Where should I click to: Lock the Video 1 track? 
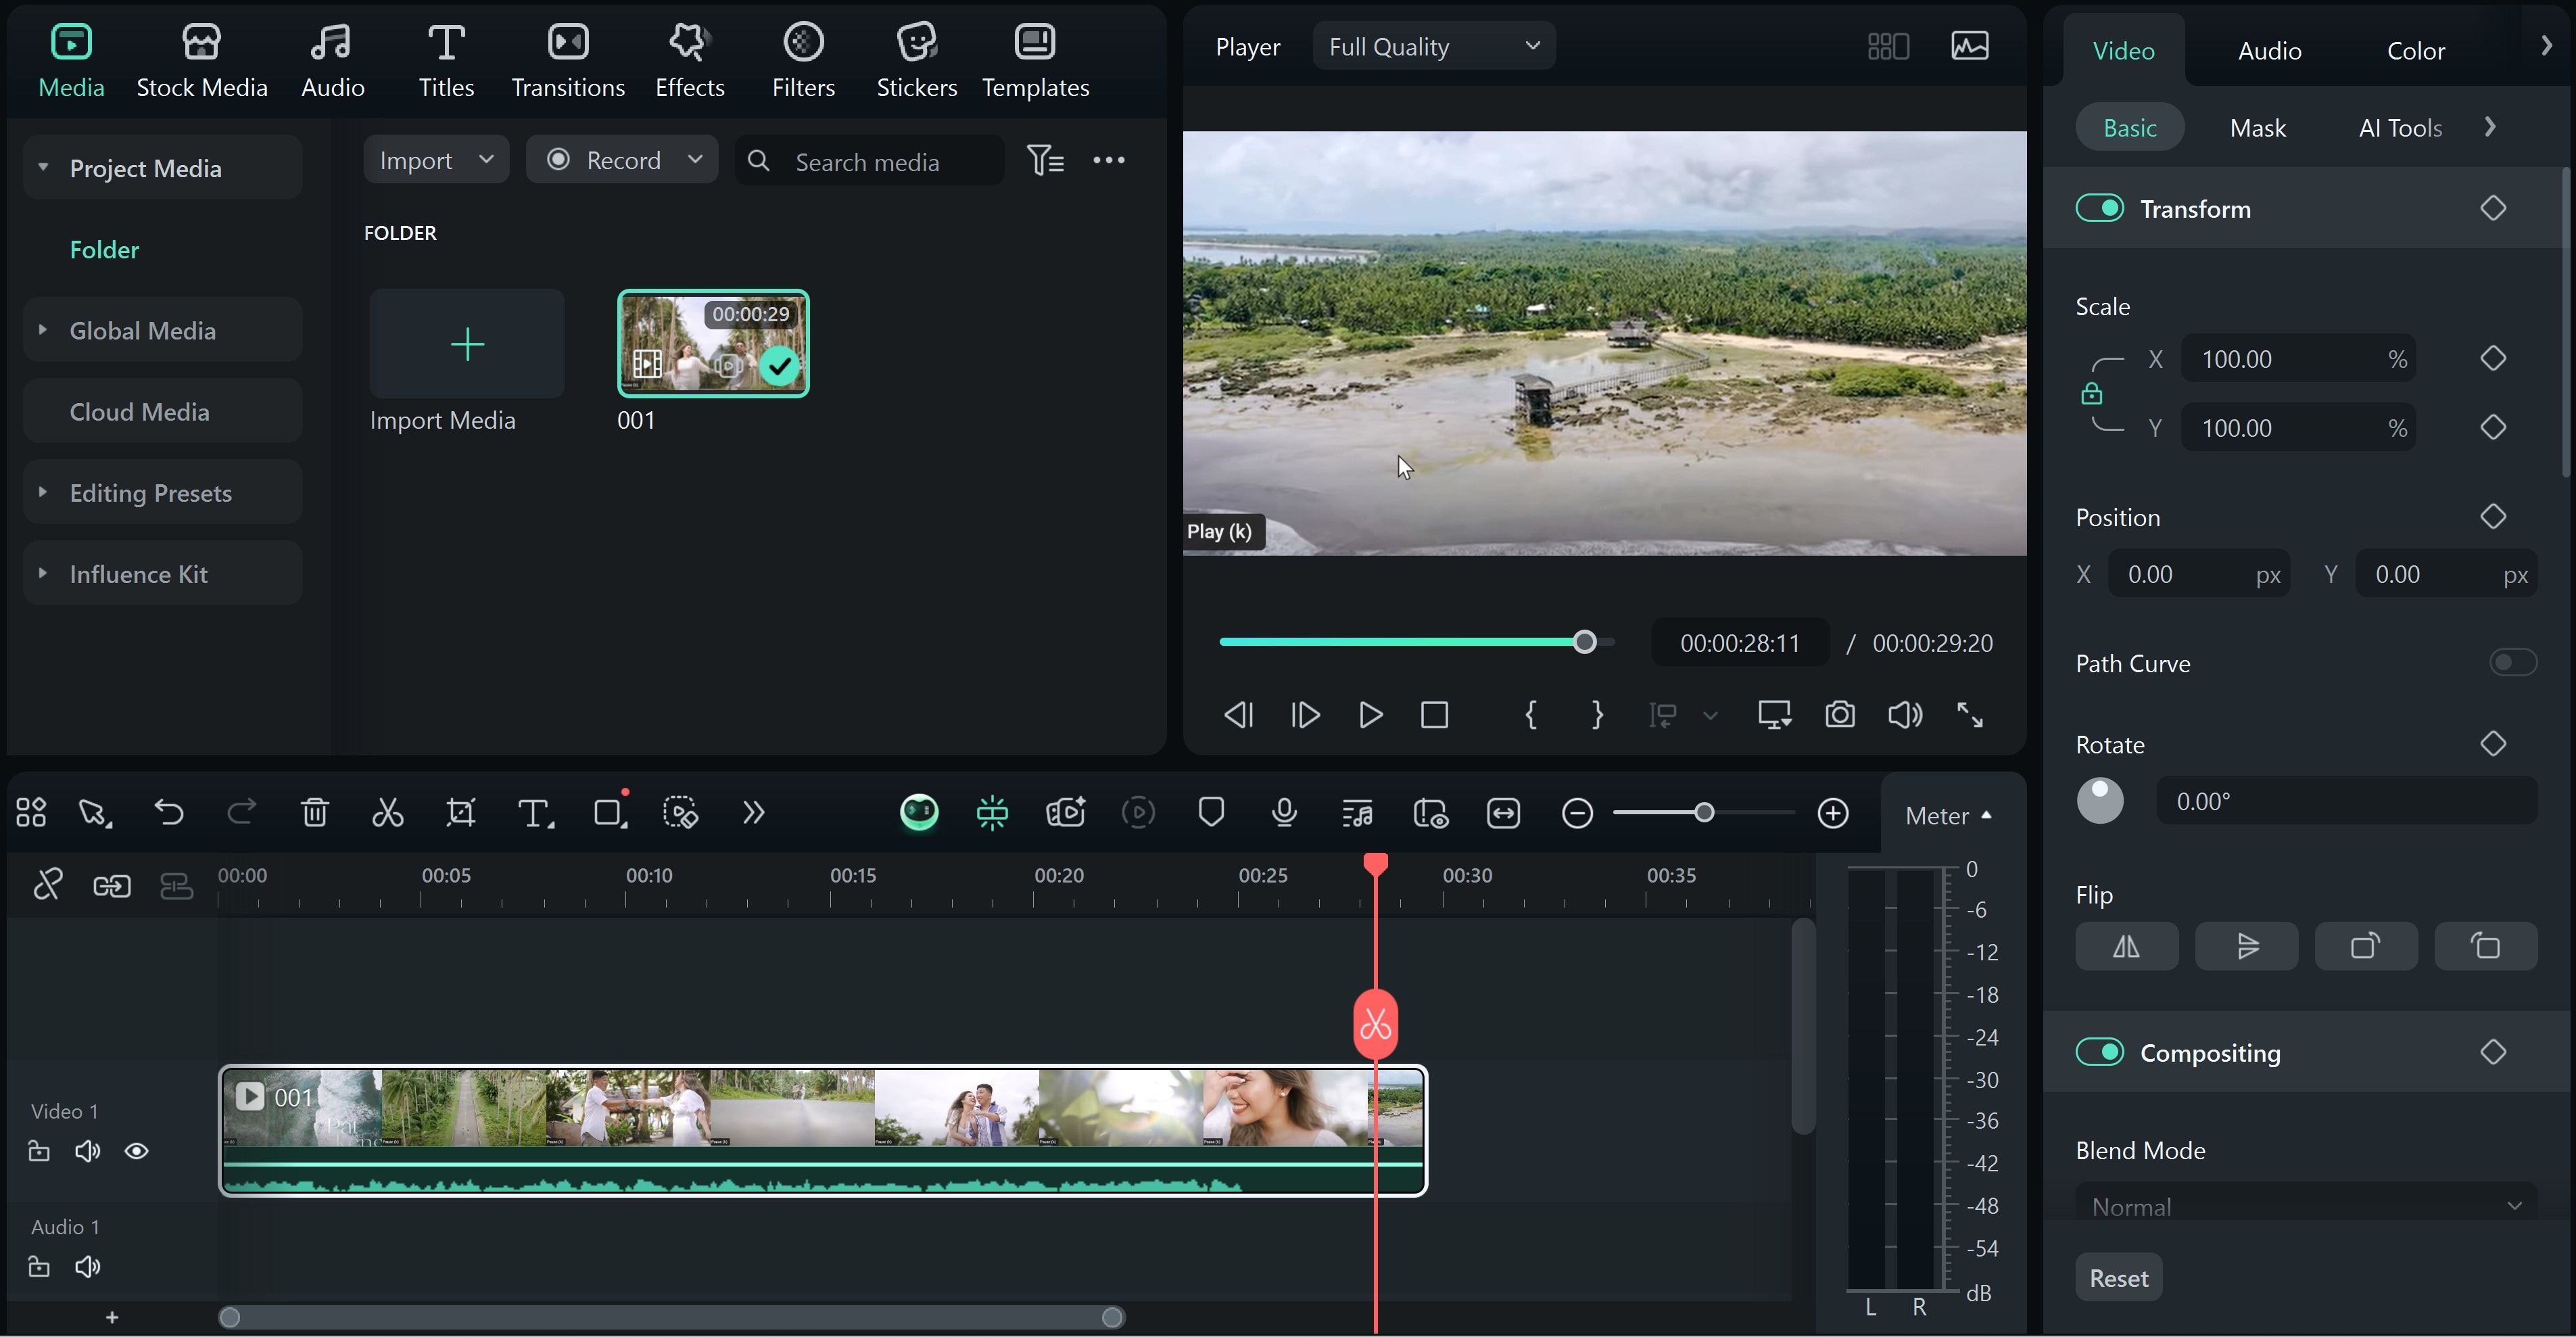[x=39, y=1151]
